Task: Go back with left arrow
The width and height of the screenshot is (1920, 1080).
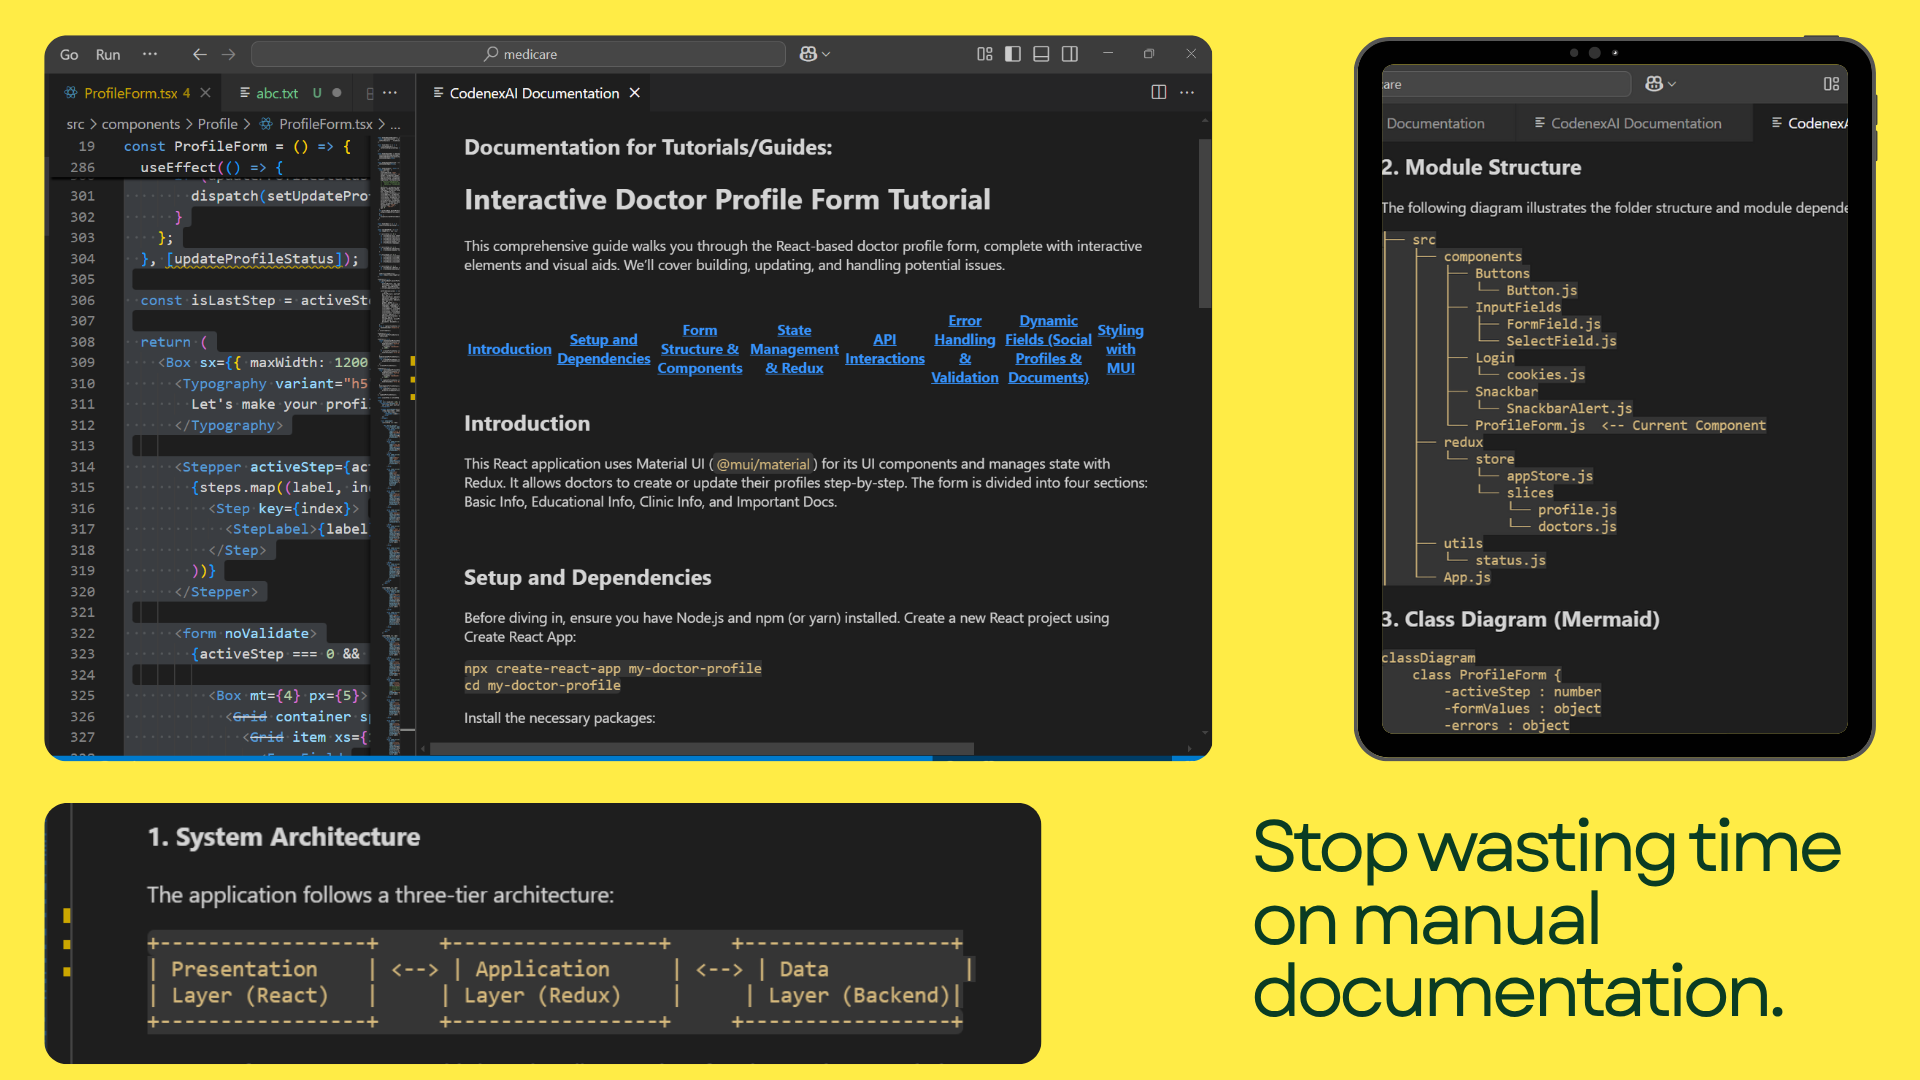Action: pyautogui.click(x=199, y=54)
